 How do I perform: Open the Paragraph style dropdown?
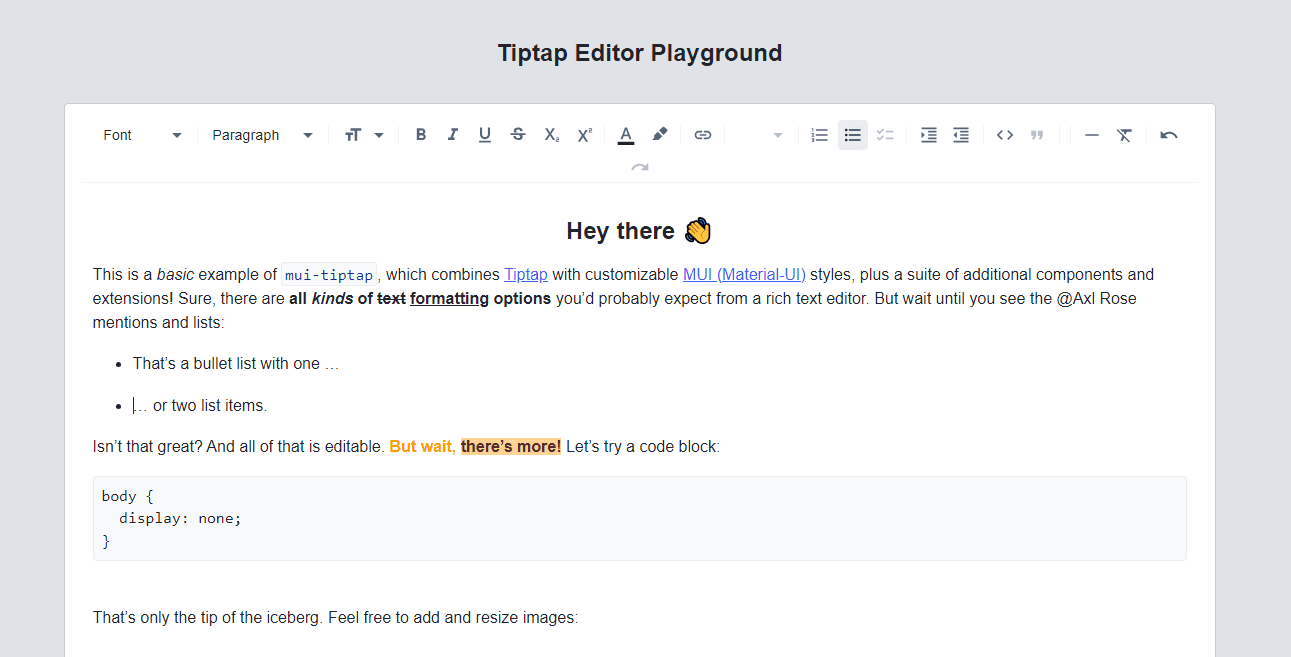point(262,135)
